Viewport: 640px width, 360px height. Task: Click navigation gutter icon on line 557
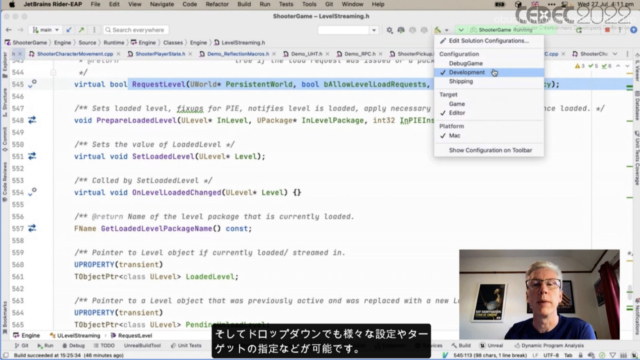[32, 228]
